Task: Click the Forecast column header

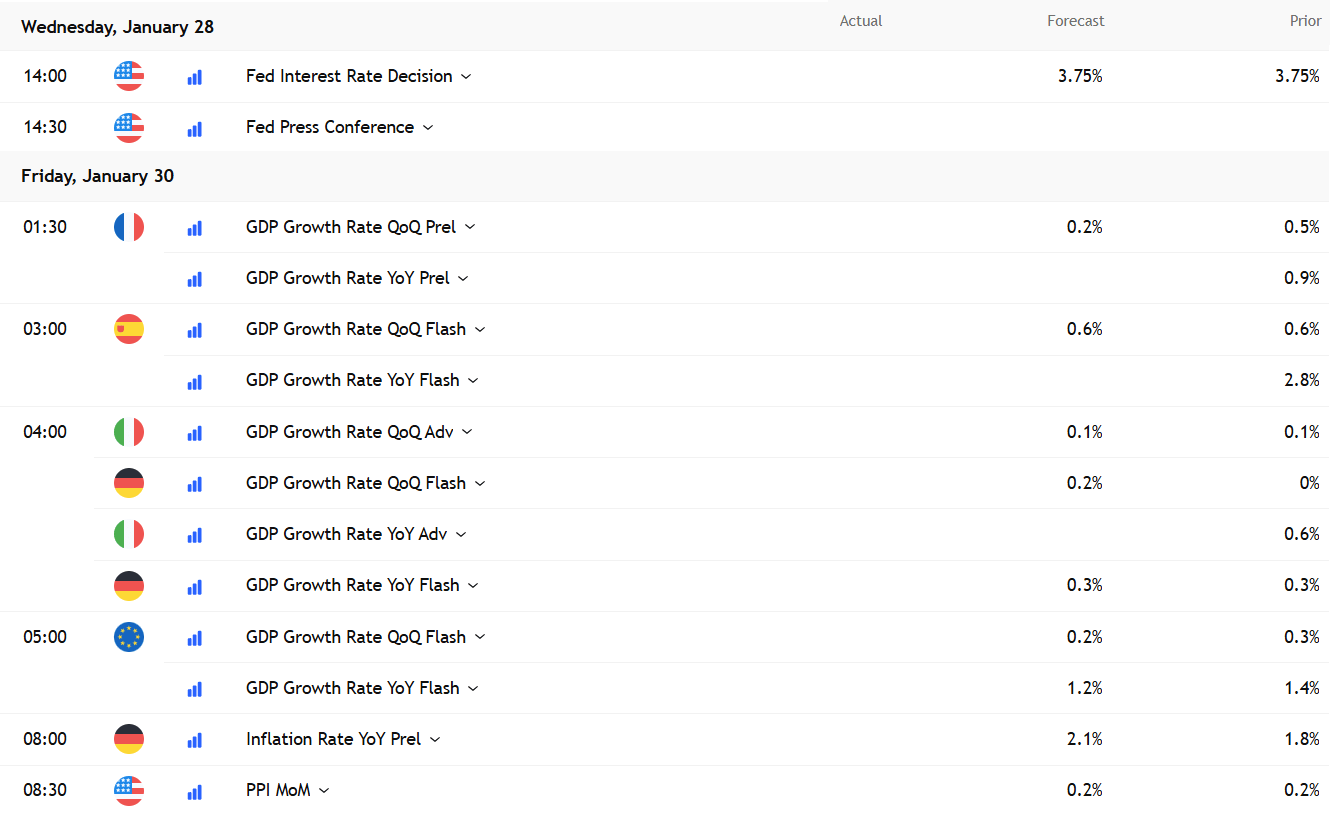Action: tap(1076, 21)
